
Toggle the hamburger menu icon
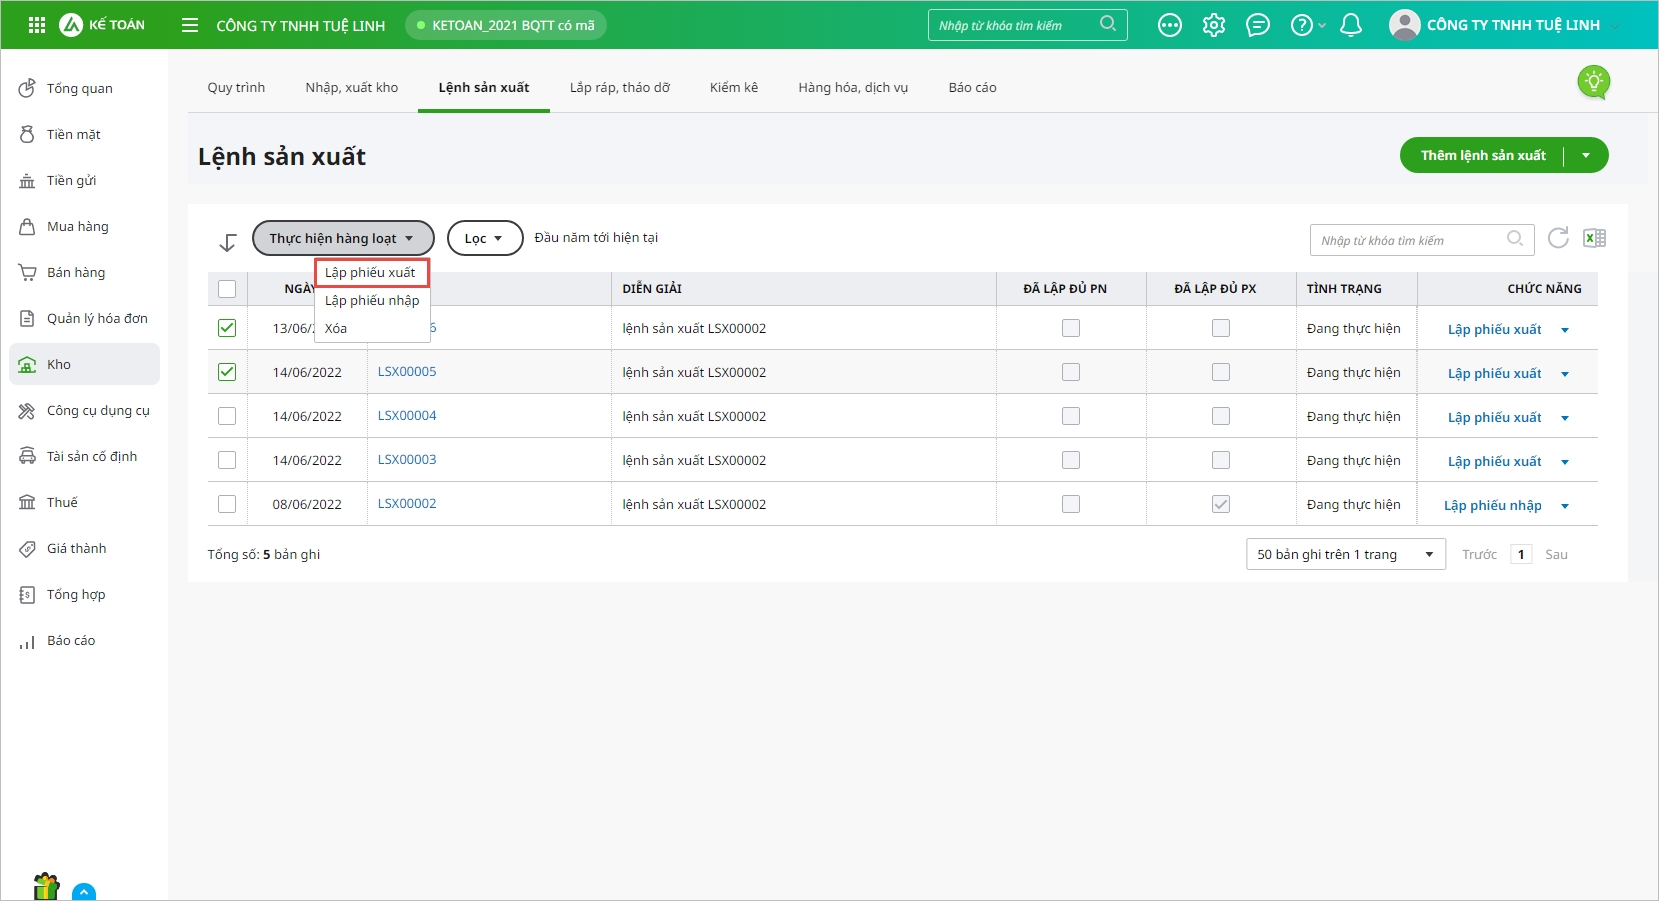tap(190, 25)
